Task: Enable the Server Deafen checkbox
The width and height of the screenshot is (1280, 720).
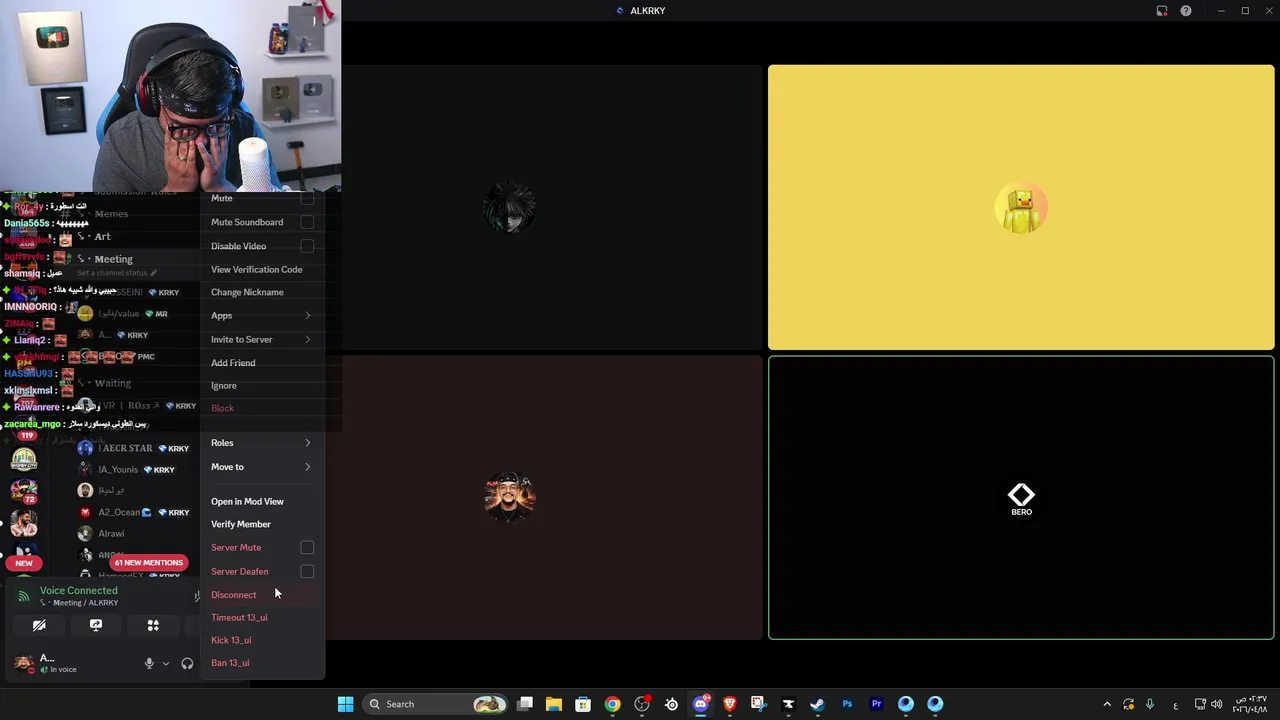Action: 307,572
